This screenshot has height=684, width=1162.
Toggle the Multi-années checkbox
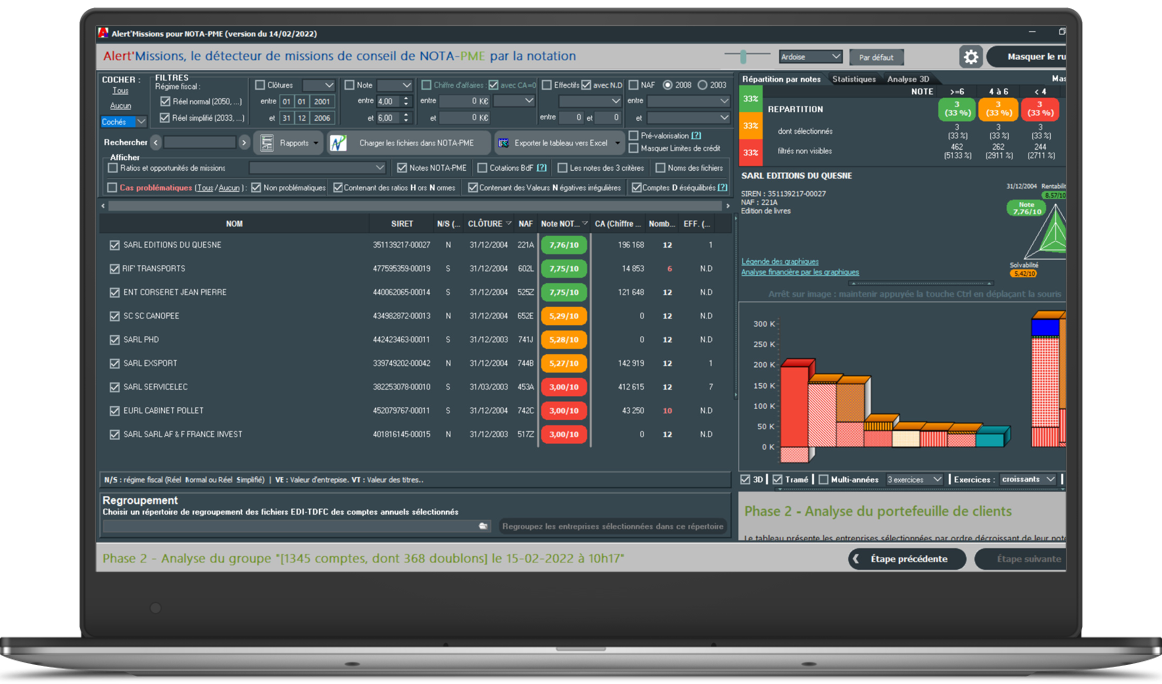pos(823,480)
